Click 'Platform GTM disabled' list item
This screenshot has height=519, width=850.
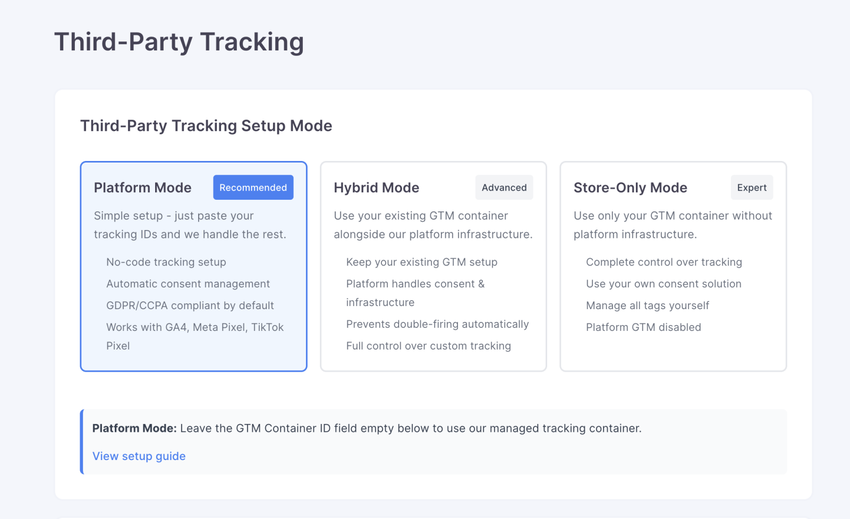pyautogui.click(x=643, y=328)
